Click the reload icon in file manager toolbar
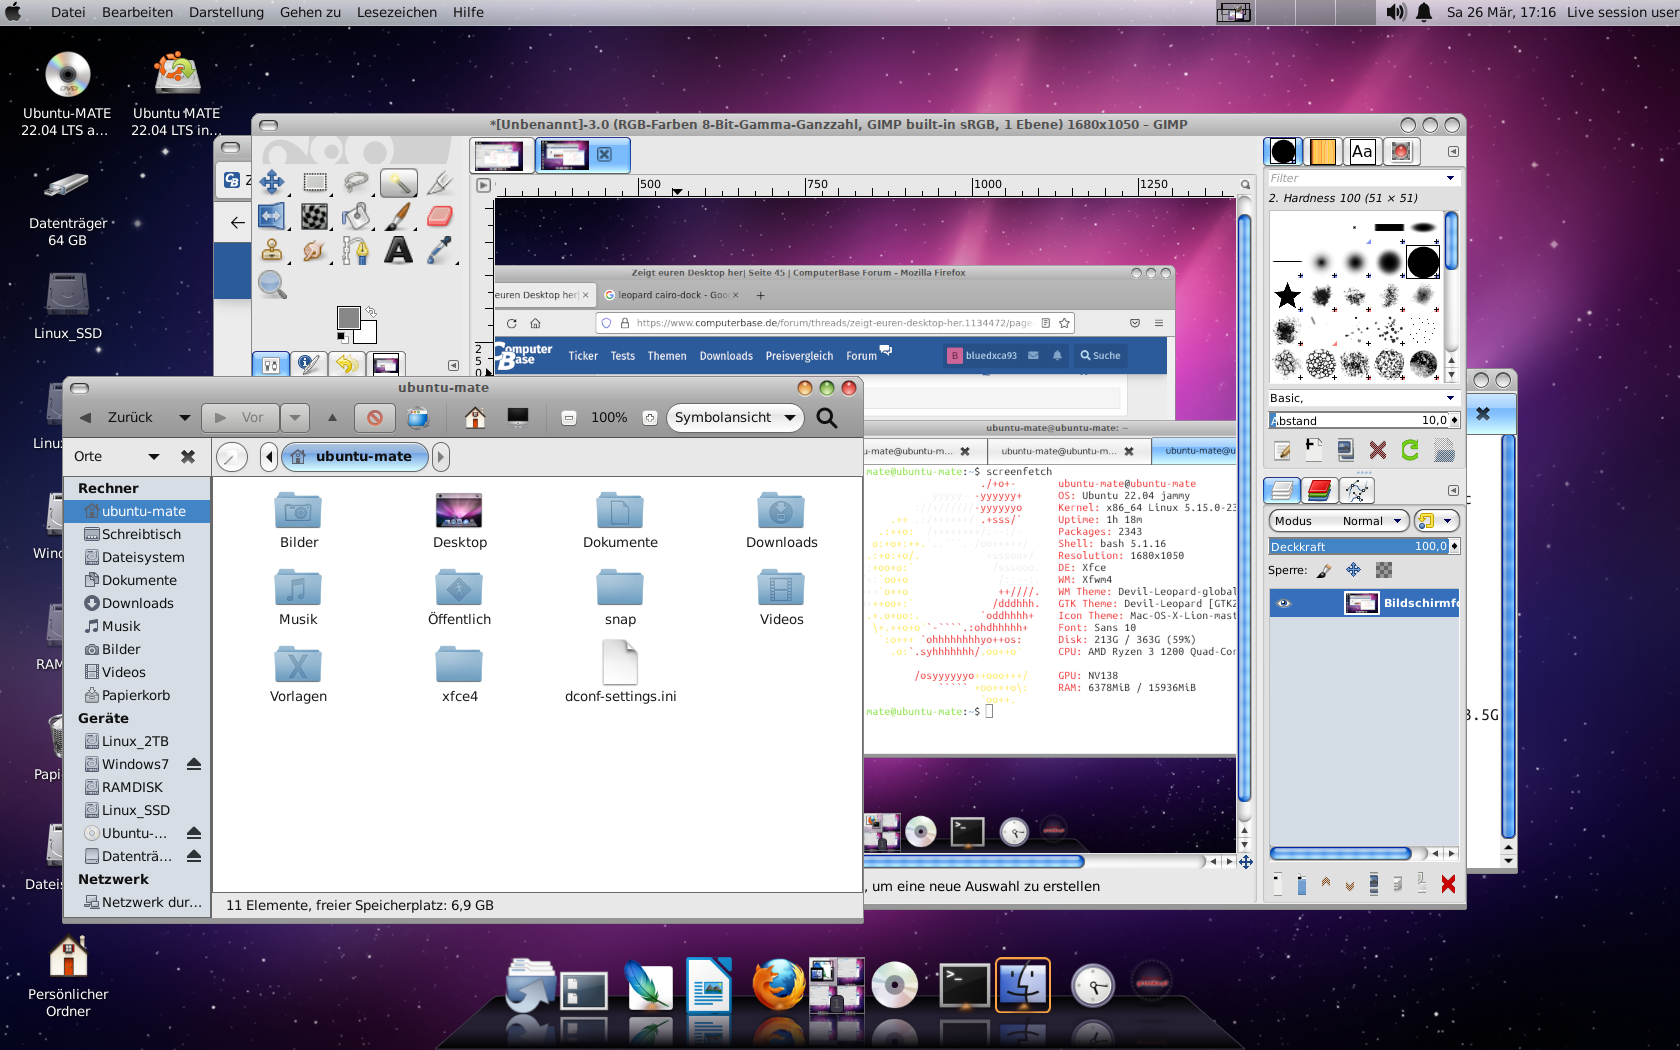This screenshot has width=1680, height=1050. tap(418, 418)
